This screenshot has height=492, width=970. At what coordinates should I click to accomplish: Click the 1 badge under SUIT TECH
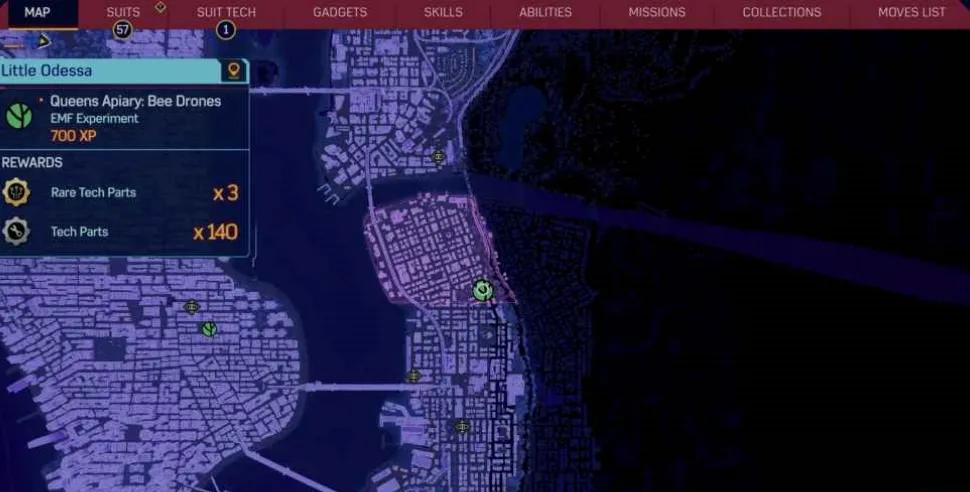226,29
